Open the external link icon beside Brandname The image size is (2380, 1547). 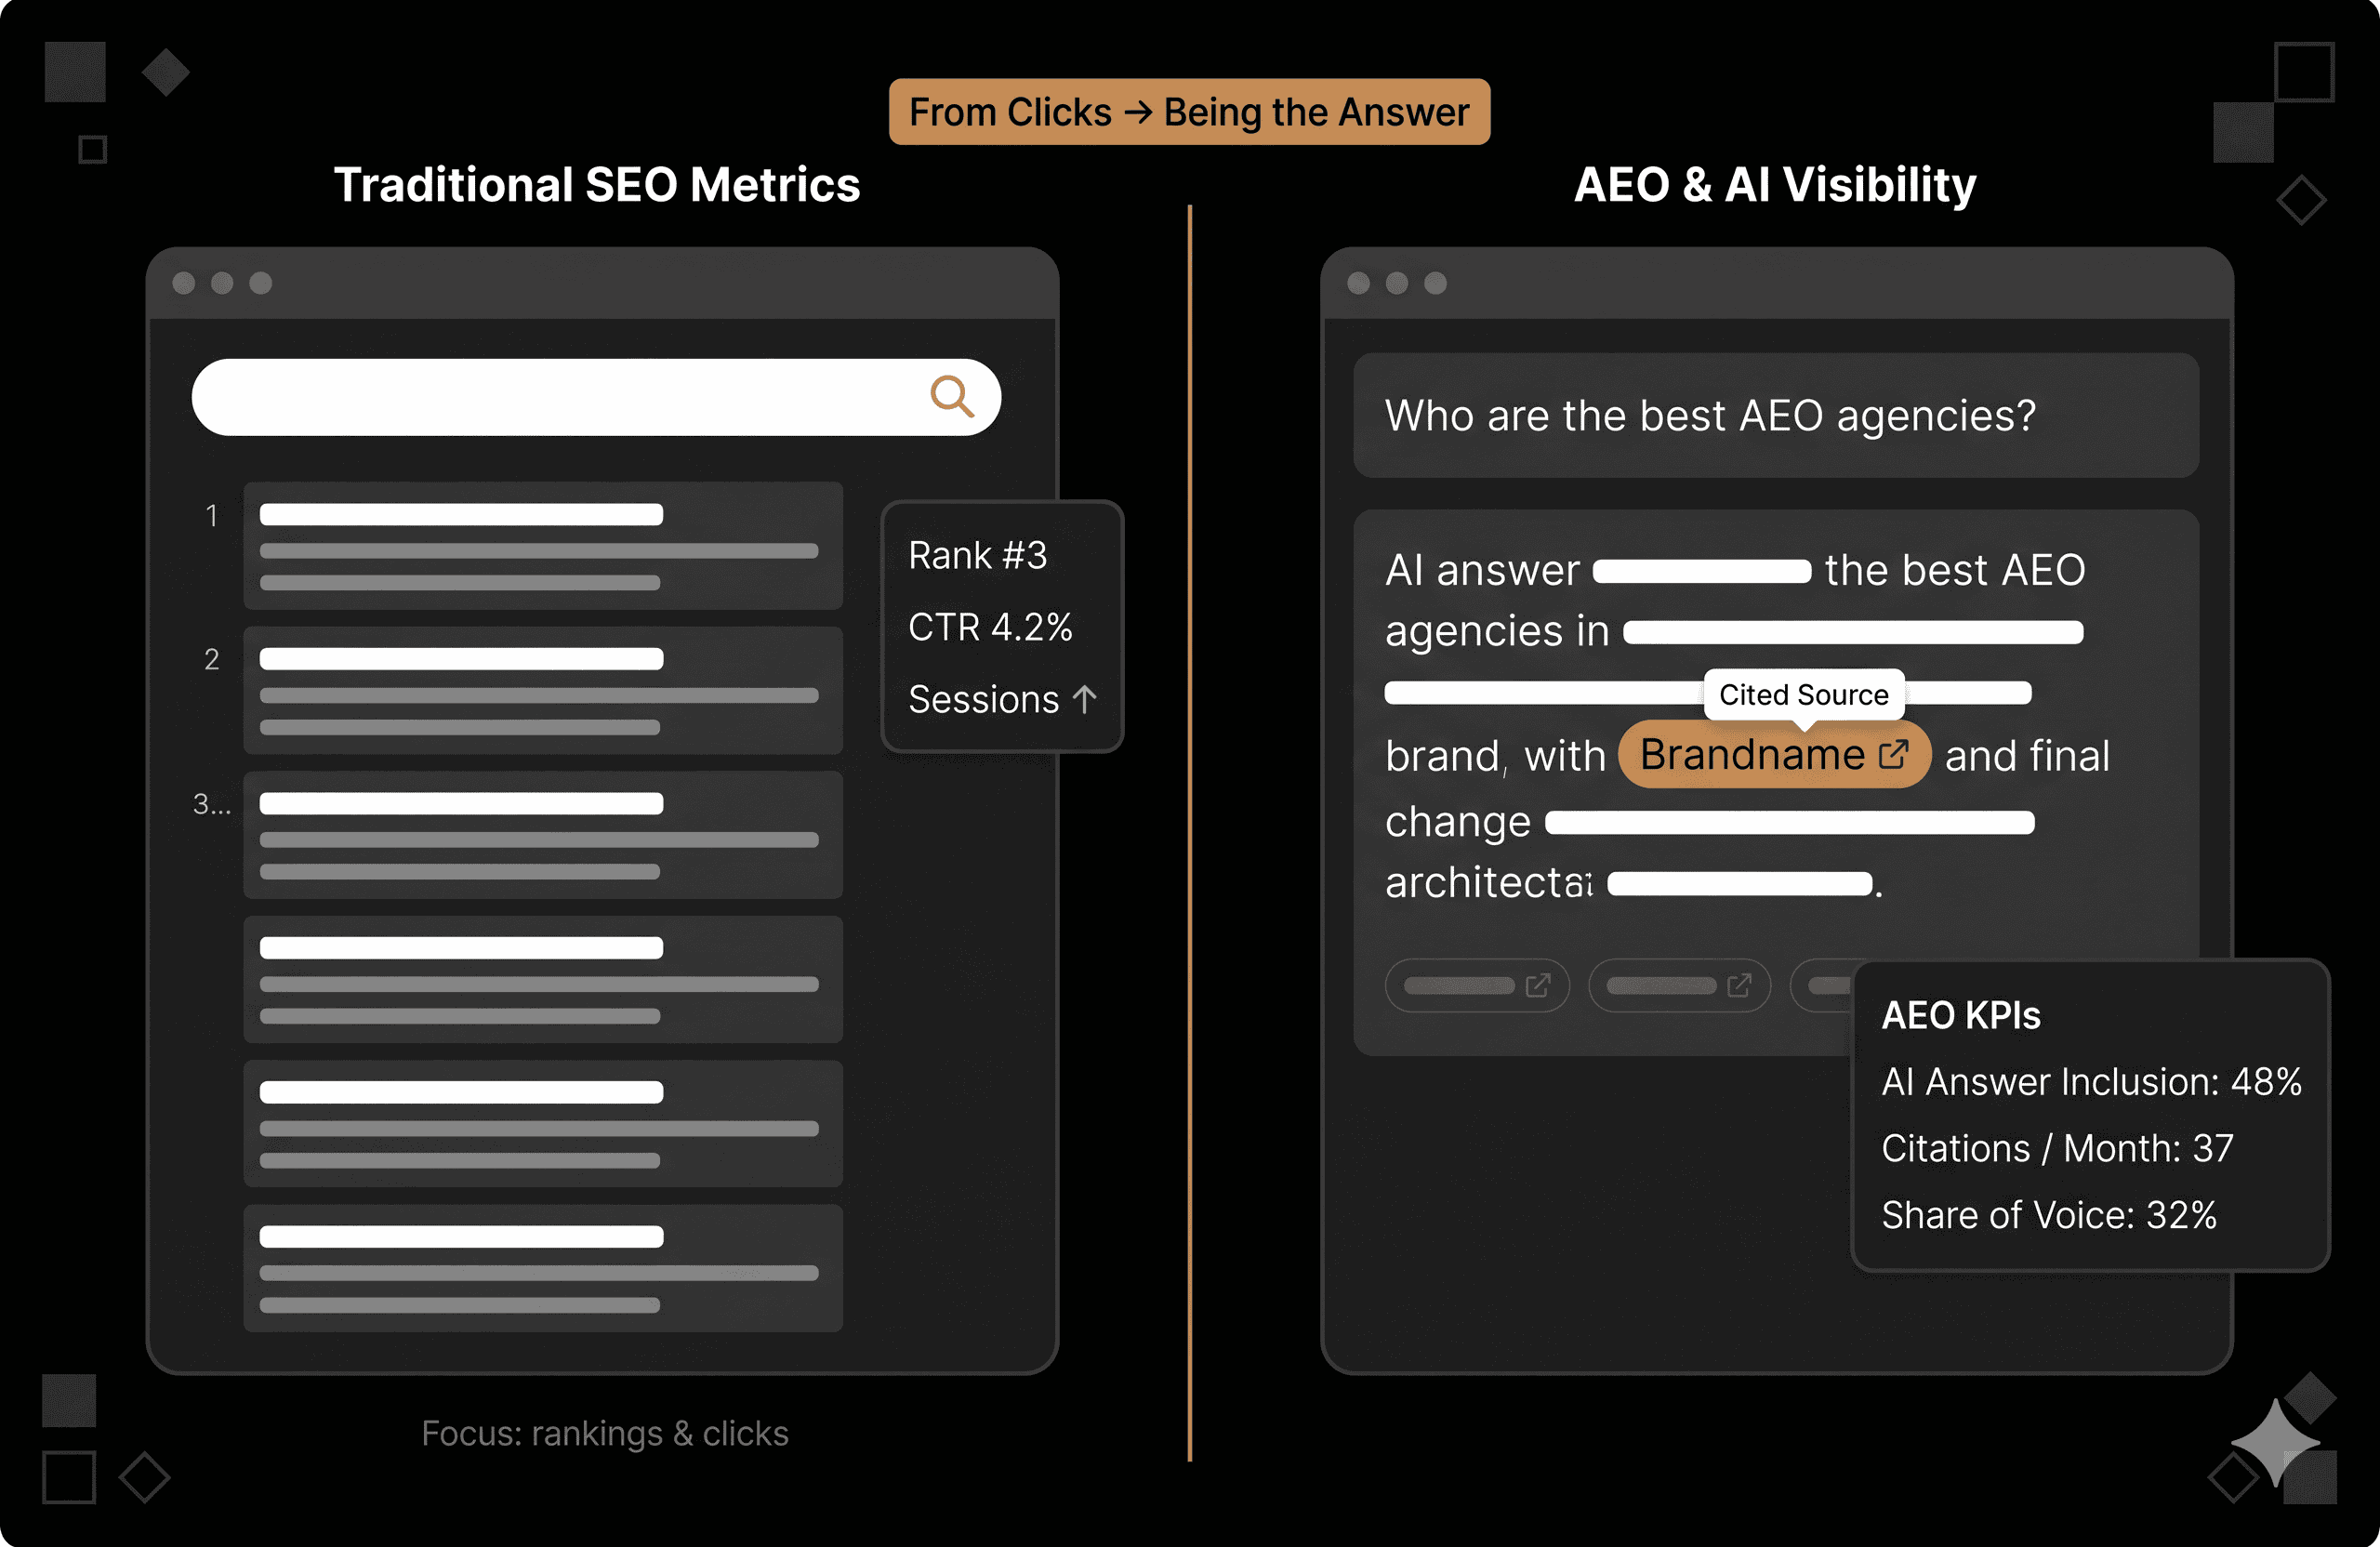(1894, 754)
